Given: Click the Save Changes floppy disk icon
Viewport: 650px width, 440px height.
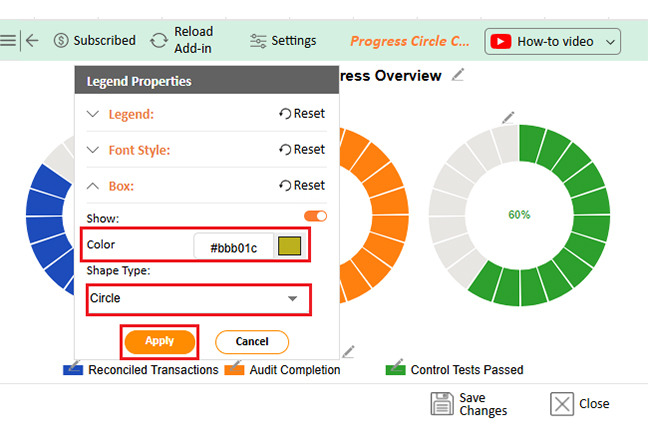Looking at the screenshot, I should pyautogui.click(x=442, y=404).
